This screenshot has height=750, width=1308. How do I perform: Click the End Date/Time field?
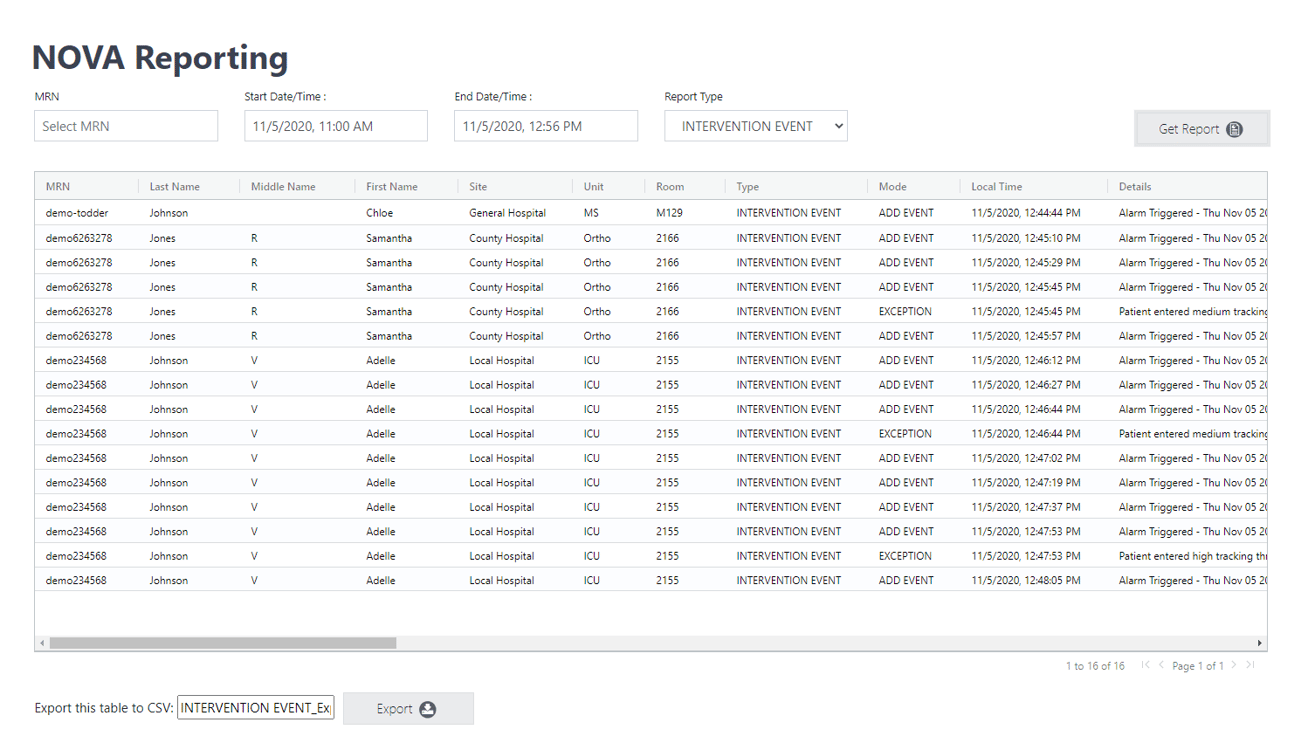click(x=545, y=126)
